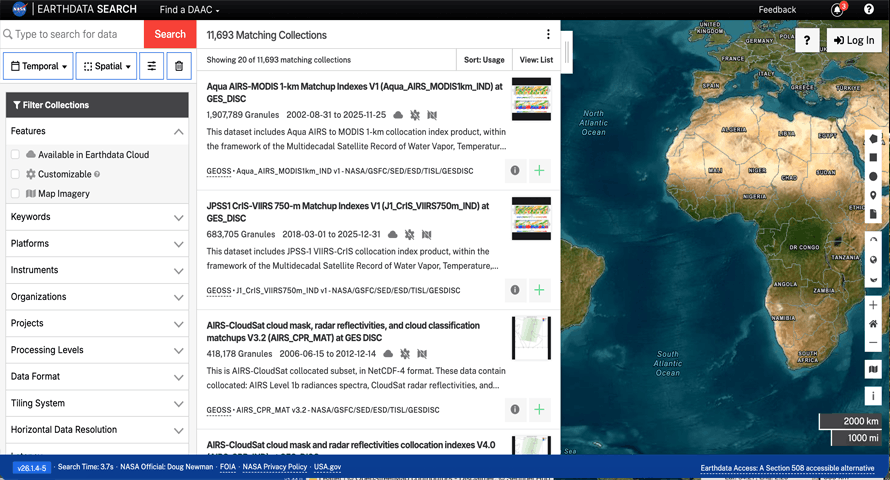Viewport: 890px width, 480px height.
Task: Expand the Platforms filter section
Action: click(97, 243)
